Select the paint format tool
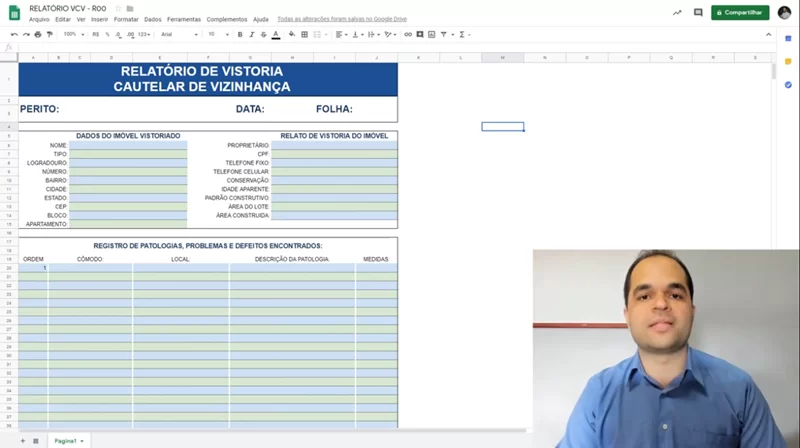The image size is (800, 448). coord(49,35)
